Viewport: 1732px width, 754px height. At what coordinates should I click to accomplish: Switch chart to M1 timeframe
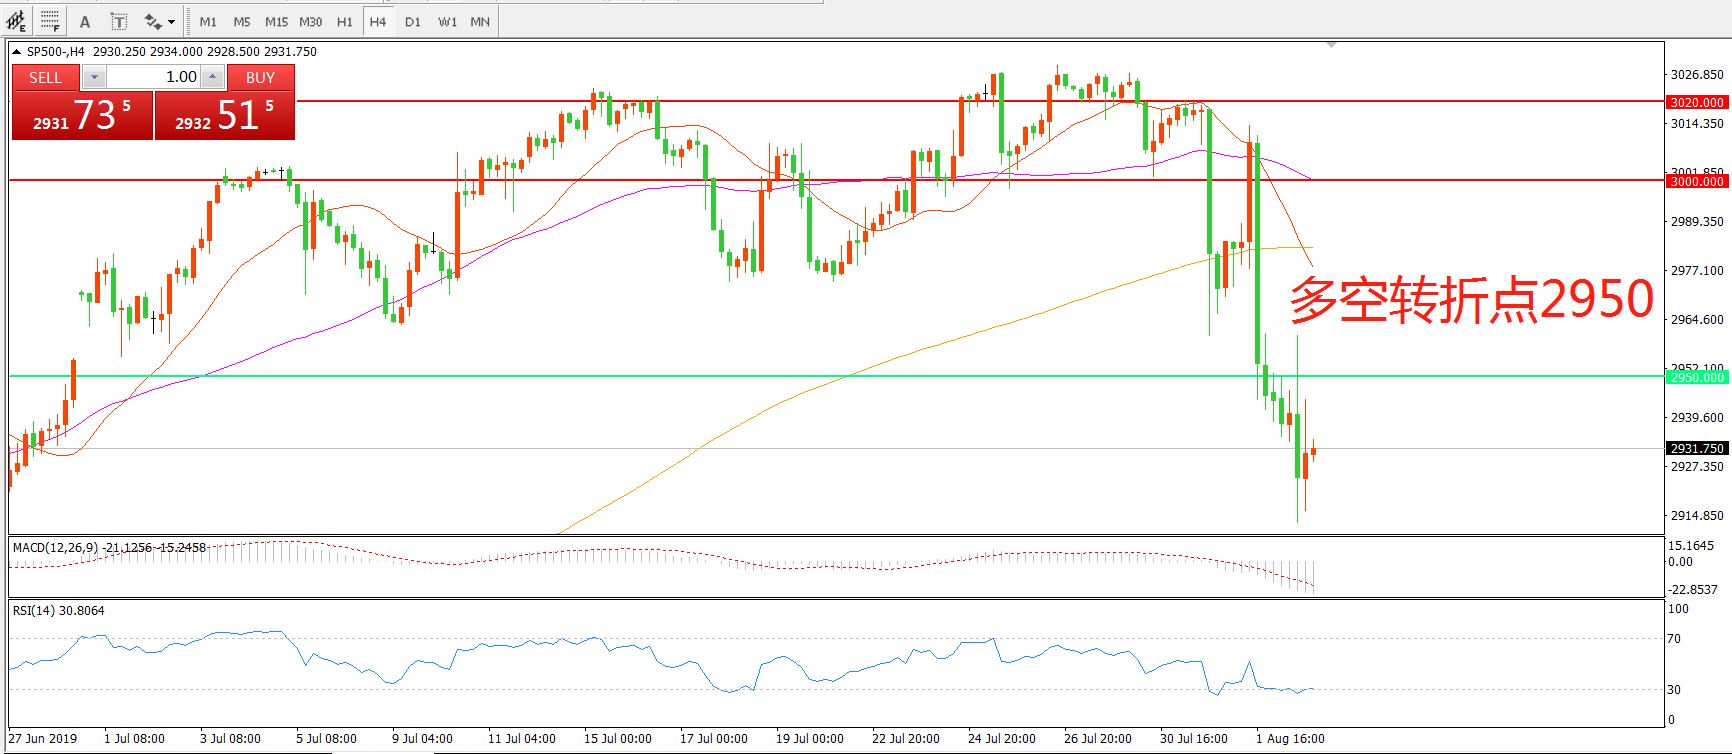click(x=208, y=21)
